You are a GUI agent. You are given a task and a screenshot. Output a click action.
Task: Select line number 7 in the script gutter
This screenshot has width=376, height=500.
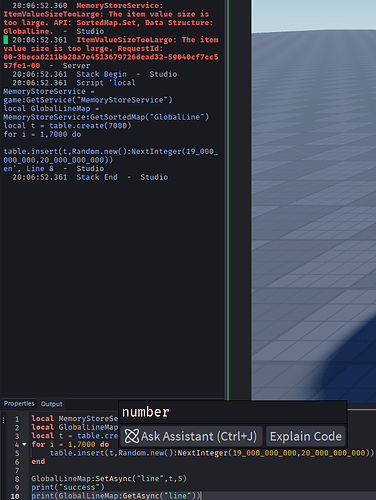(17, 471)
